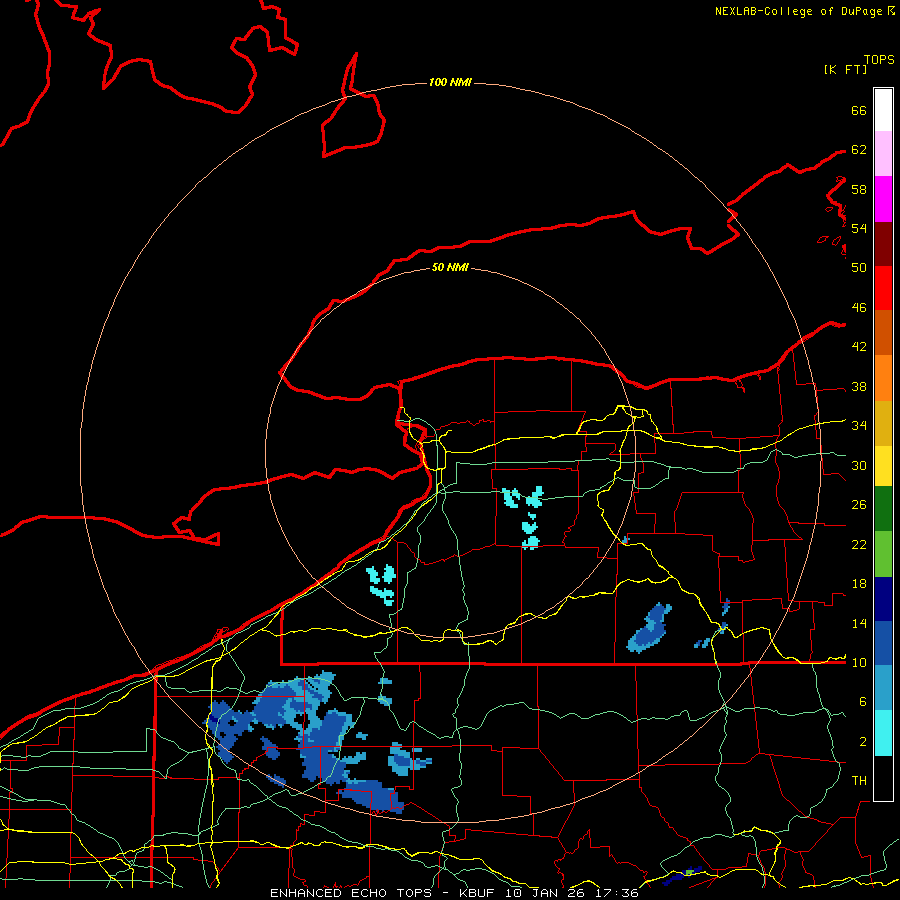
Task: Click the legend value 34
Action: point(859,425)
